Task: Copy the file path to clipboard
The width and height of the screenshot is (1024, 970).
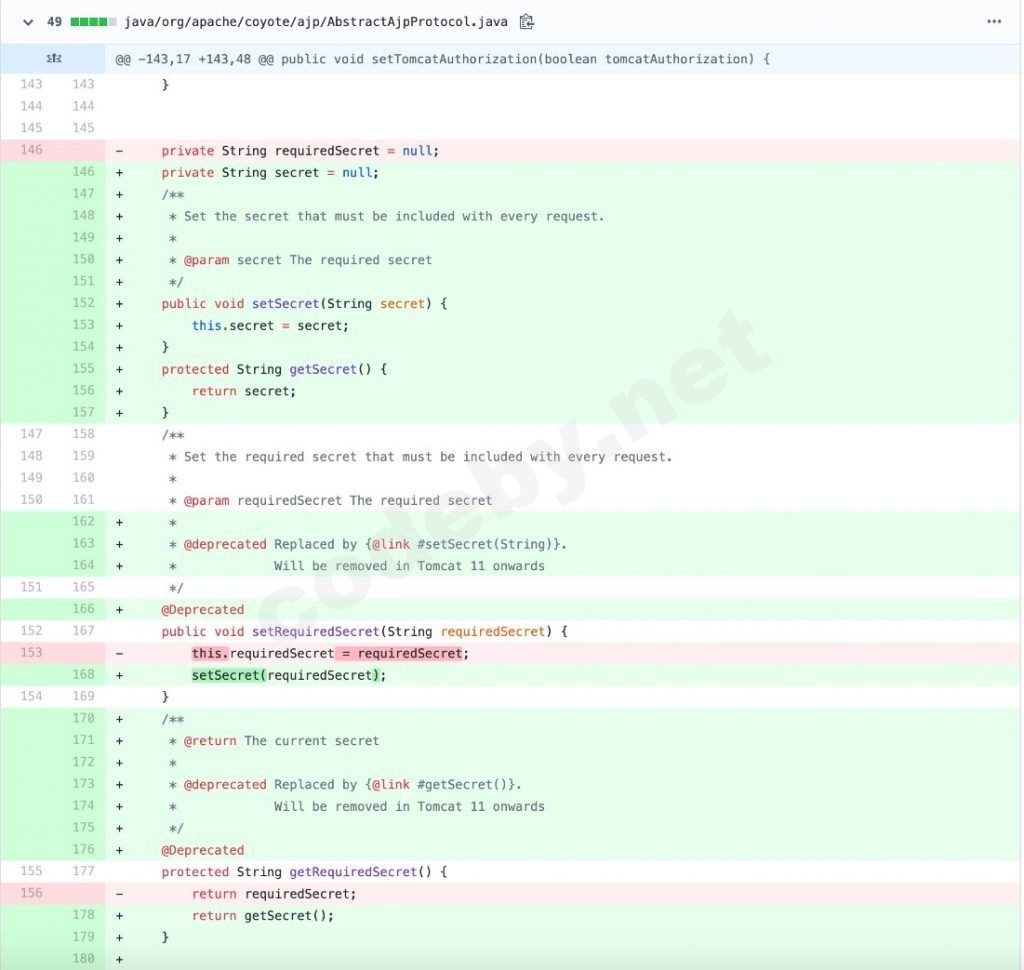Action: [526, 22]
